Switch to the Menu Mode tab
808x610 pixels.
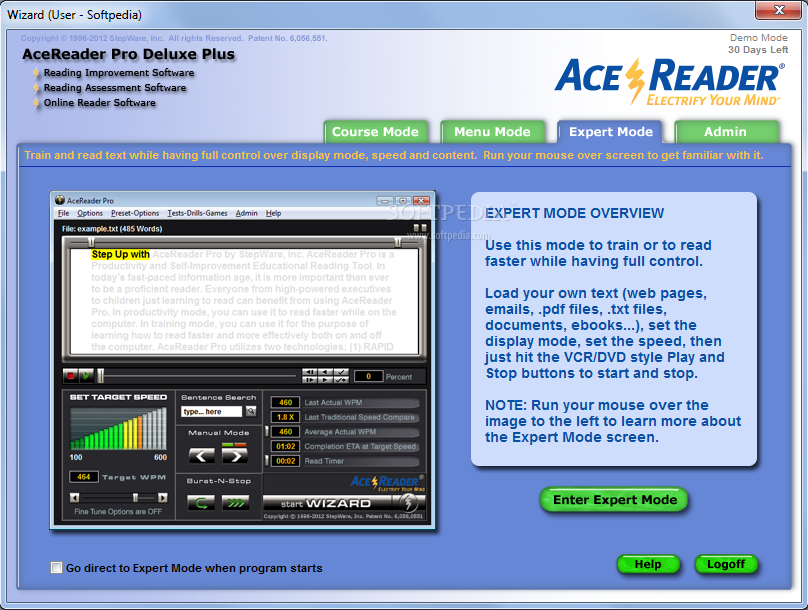point(492,132)
